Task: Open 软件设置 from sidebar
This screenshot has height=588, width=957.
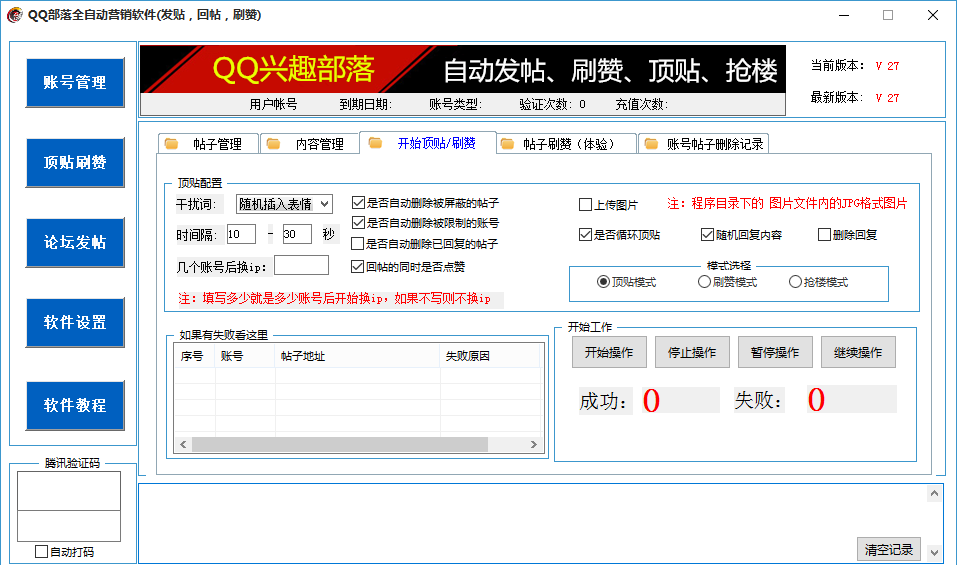Action: tap(75, 322)
